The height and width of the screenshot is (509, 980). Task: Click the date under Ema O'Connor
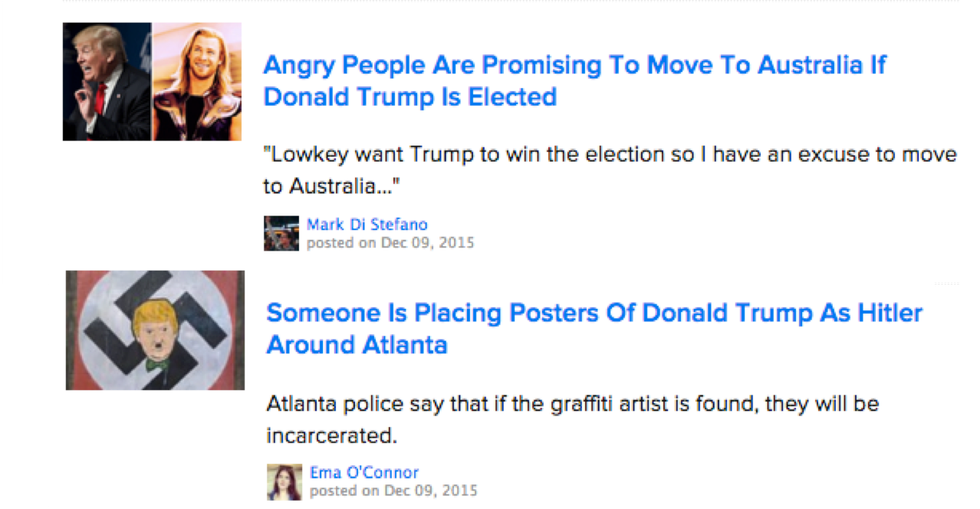(393, 490)
